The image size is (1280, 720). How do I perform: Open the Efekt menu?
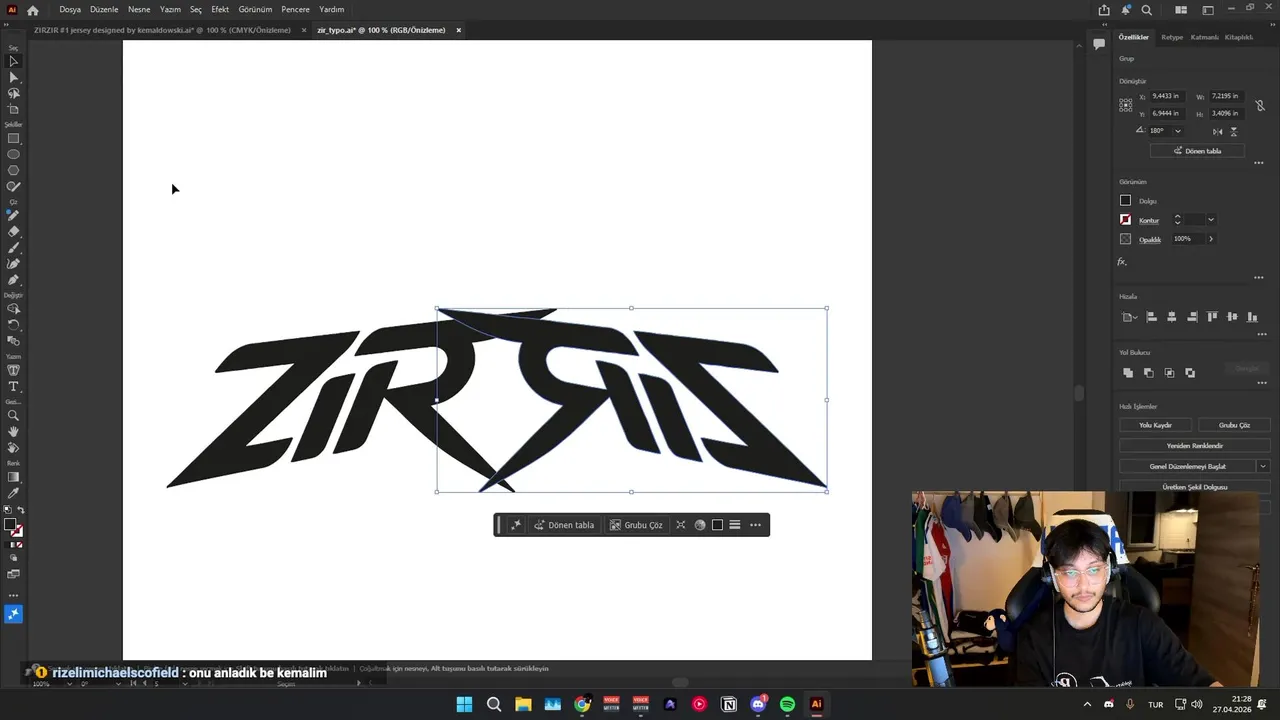pos(220,10)
